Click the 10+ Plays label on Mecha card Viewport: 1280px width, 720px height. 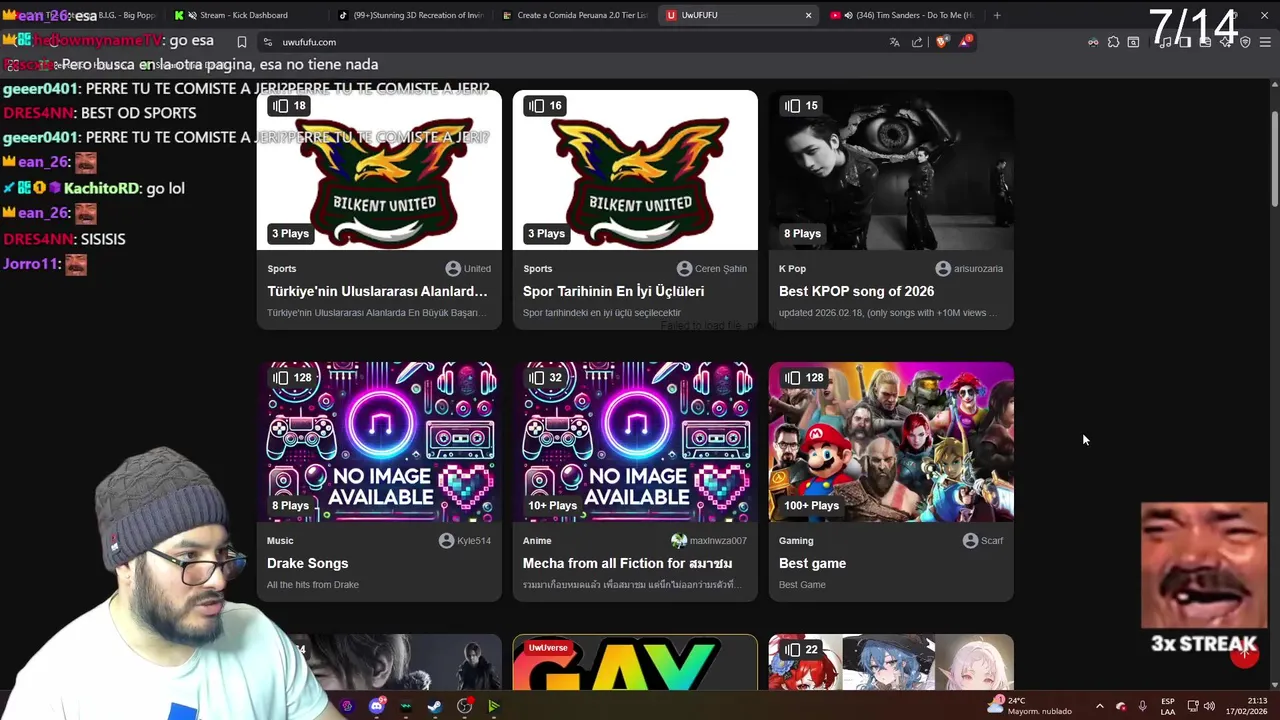point(552,505)
